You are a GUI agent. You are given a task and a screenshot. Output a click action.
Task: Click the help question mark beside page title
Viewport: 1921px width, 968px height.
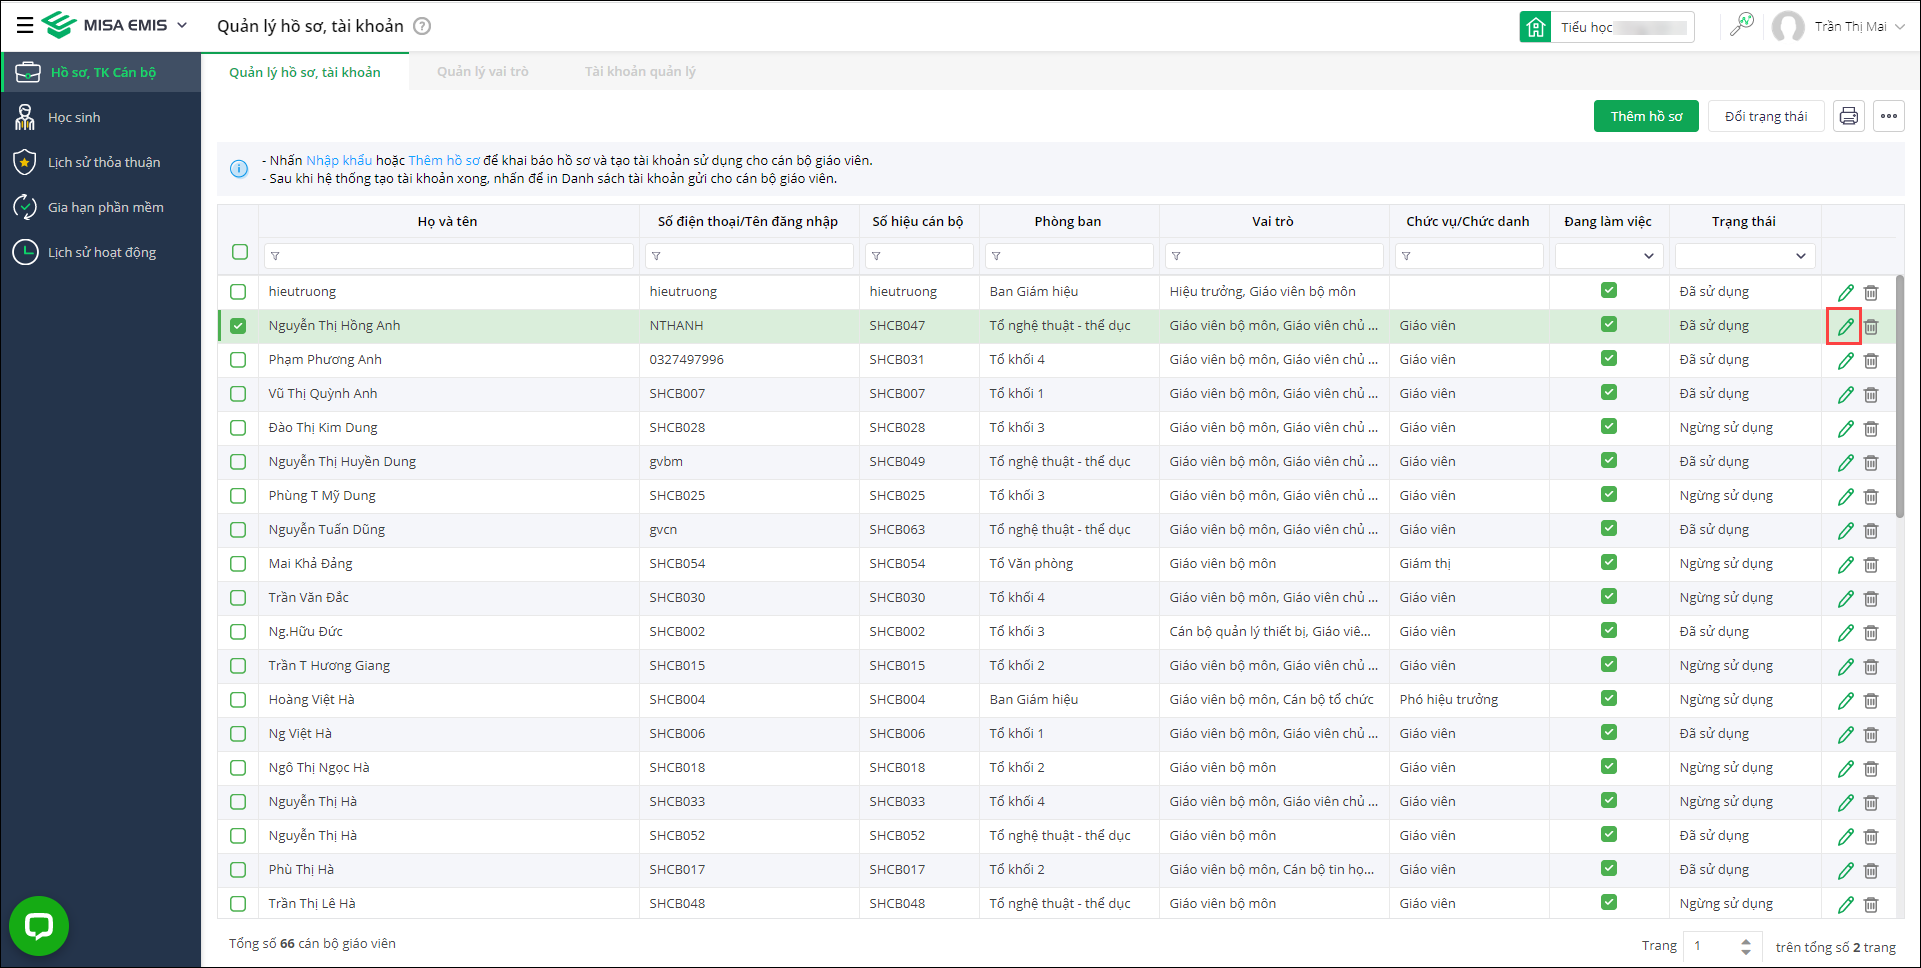pos(422,26)
